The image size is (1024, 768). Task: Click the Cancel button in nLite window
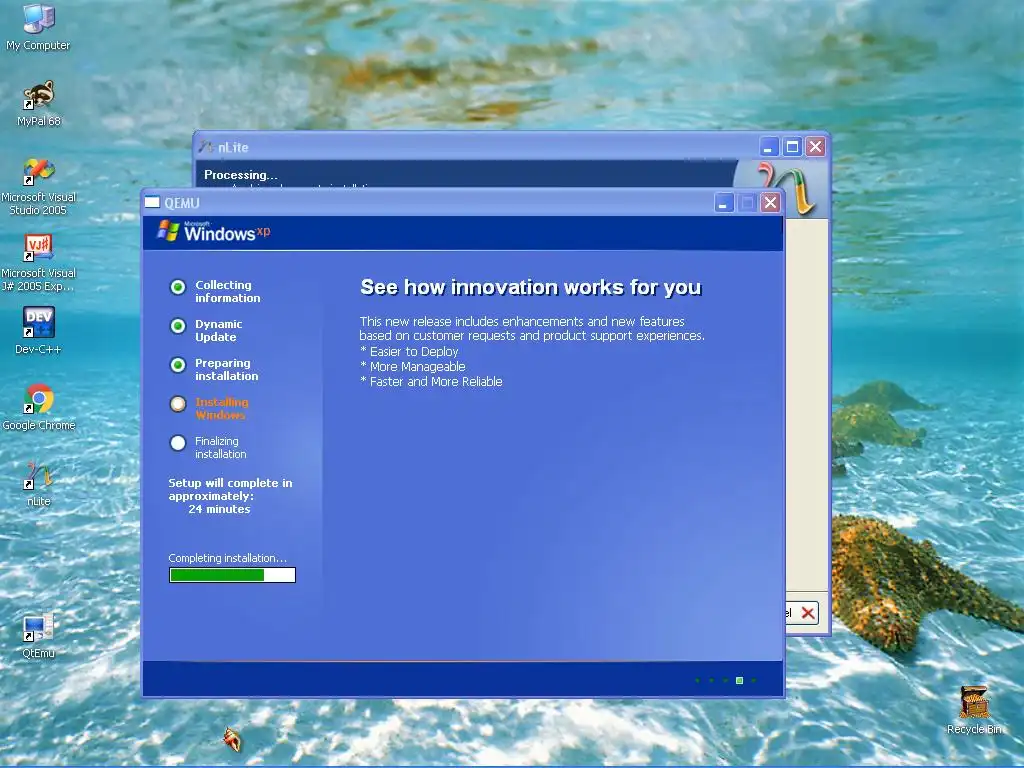click(801, 613)
